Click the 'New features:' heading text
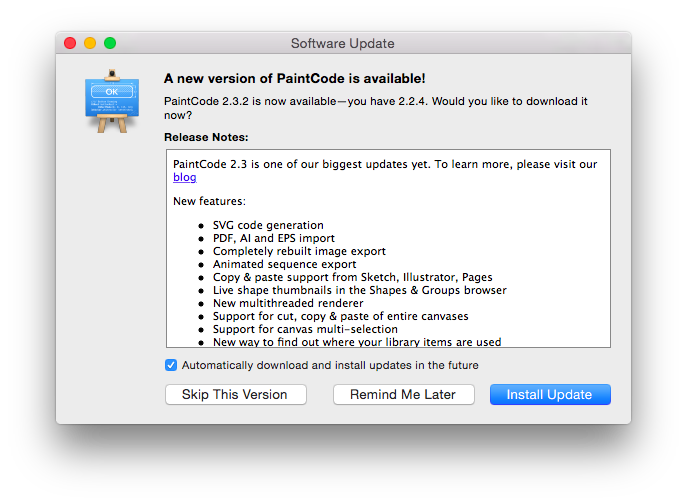Image resolution: width=687 pixels, height=504 pixels. tap(209, 201)
